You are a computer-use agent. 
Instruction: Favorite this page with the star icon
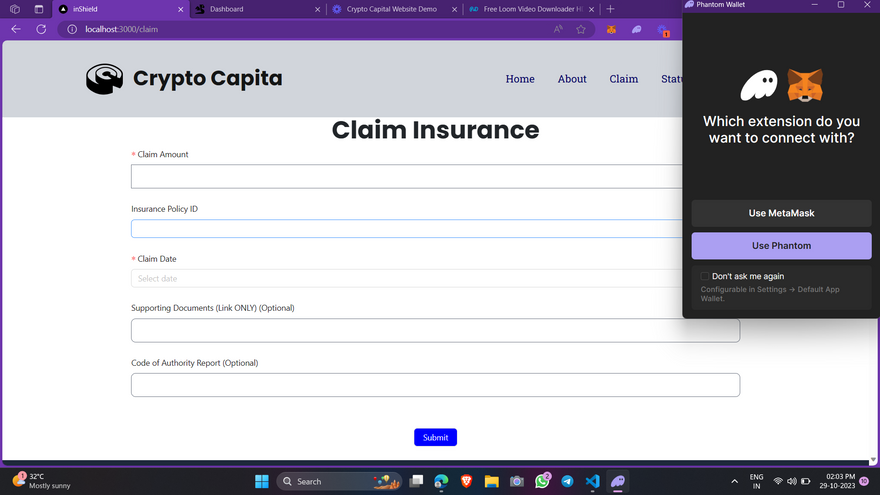pyautogui.click(x=581, y=29)
